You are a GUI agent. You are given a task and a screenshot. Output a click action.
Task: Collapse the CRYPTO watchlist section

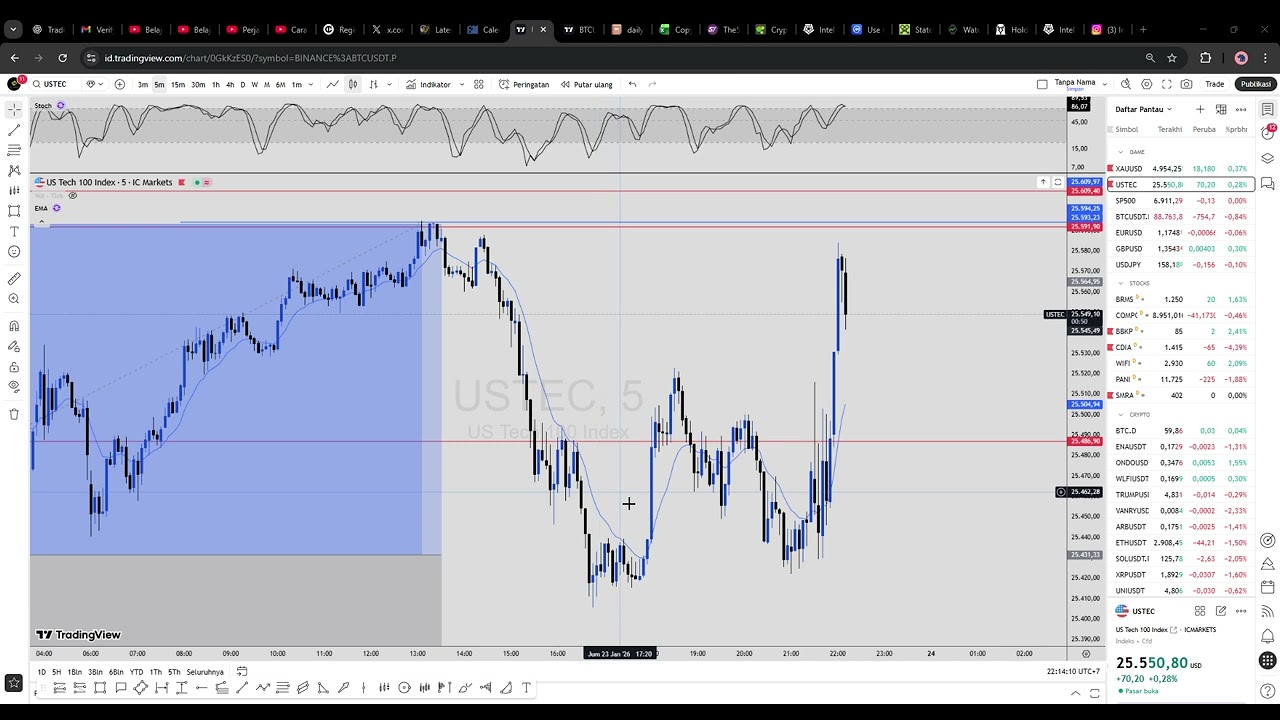click(x=1121, y=414)
